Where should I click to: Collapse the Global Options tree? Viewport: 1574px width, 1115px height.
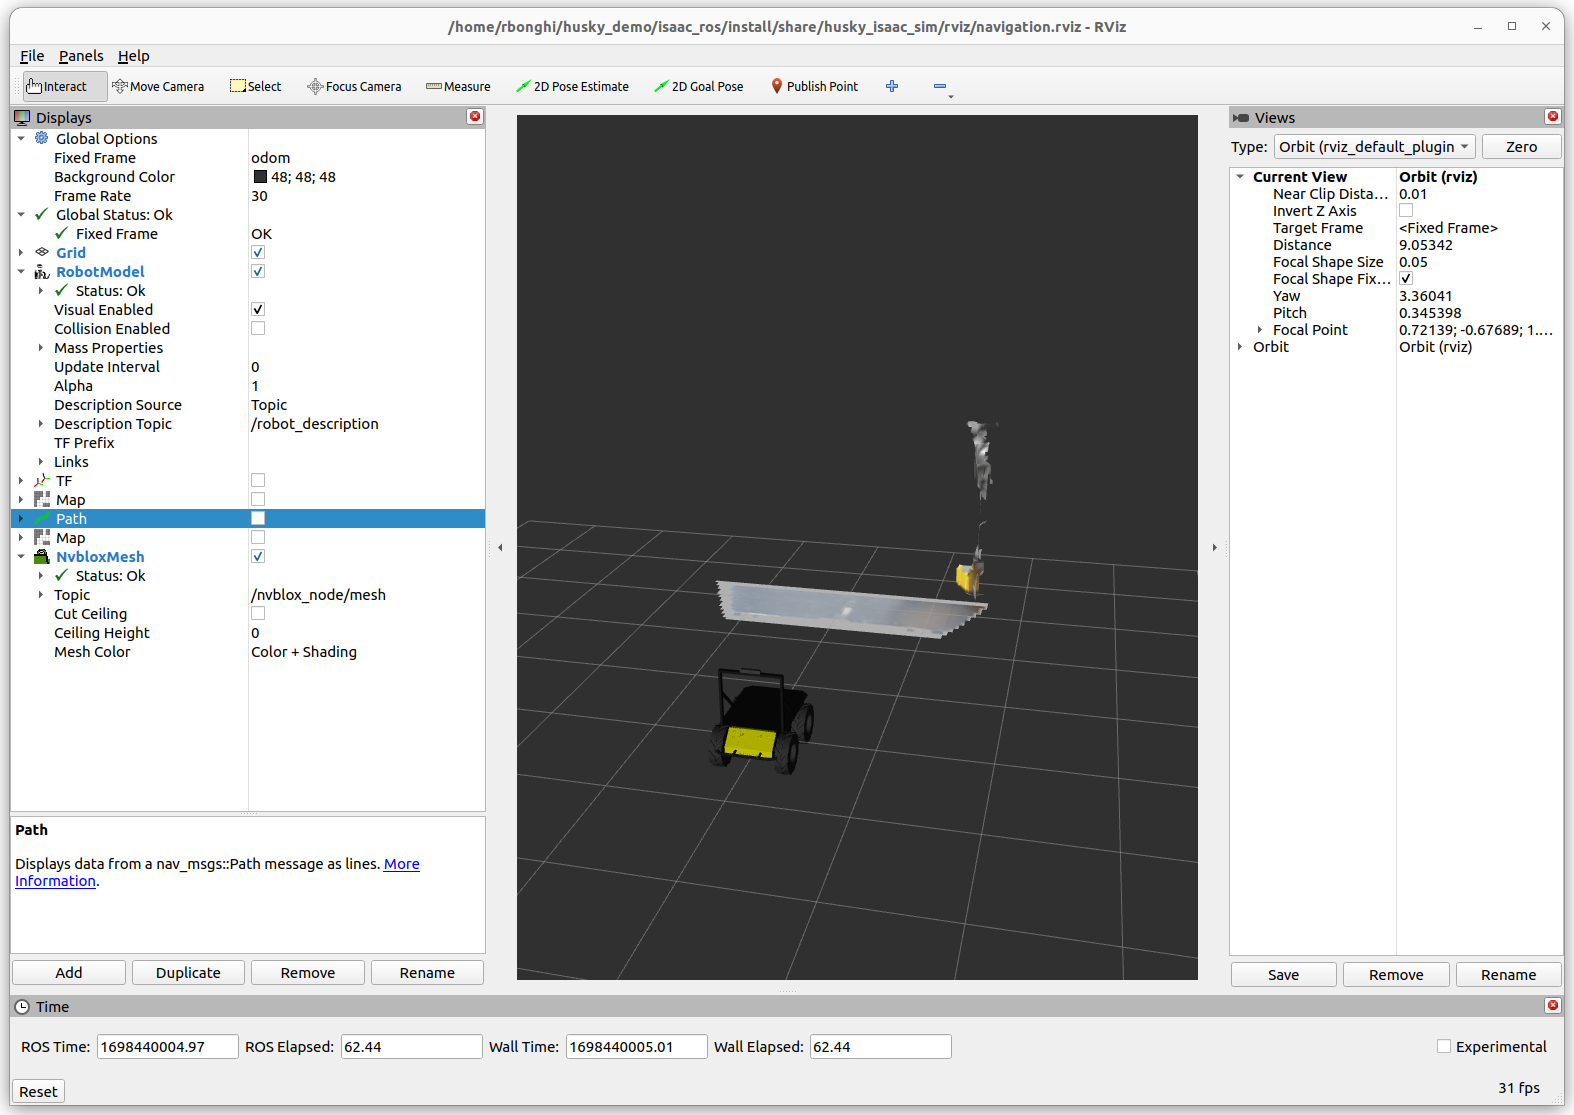tap(21, 138)
